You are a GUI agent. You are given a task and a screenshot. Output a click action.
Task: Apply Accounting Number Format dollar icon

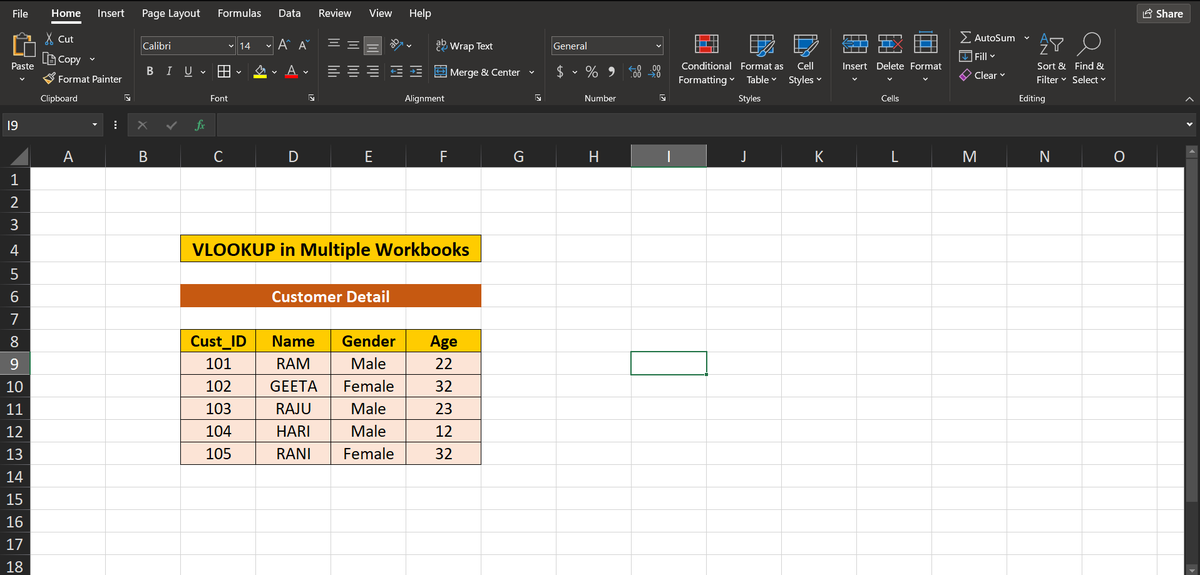[562, 72]
